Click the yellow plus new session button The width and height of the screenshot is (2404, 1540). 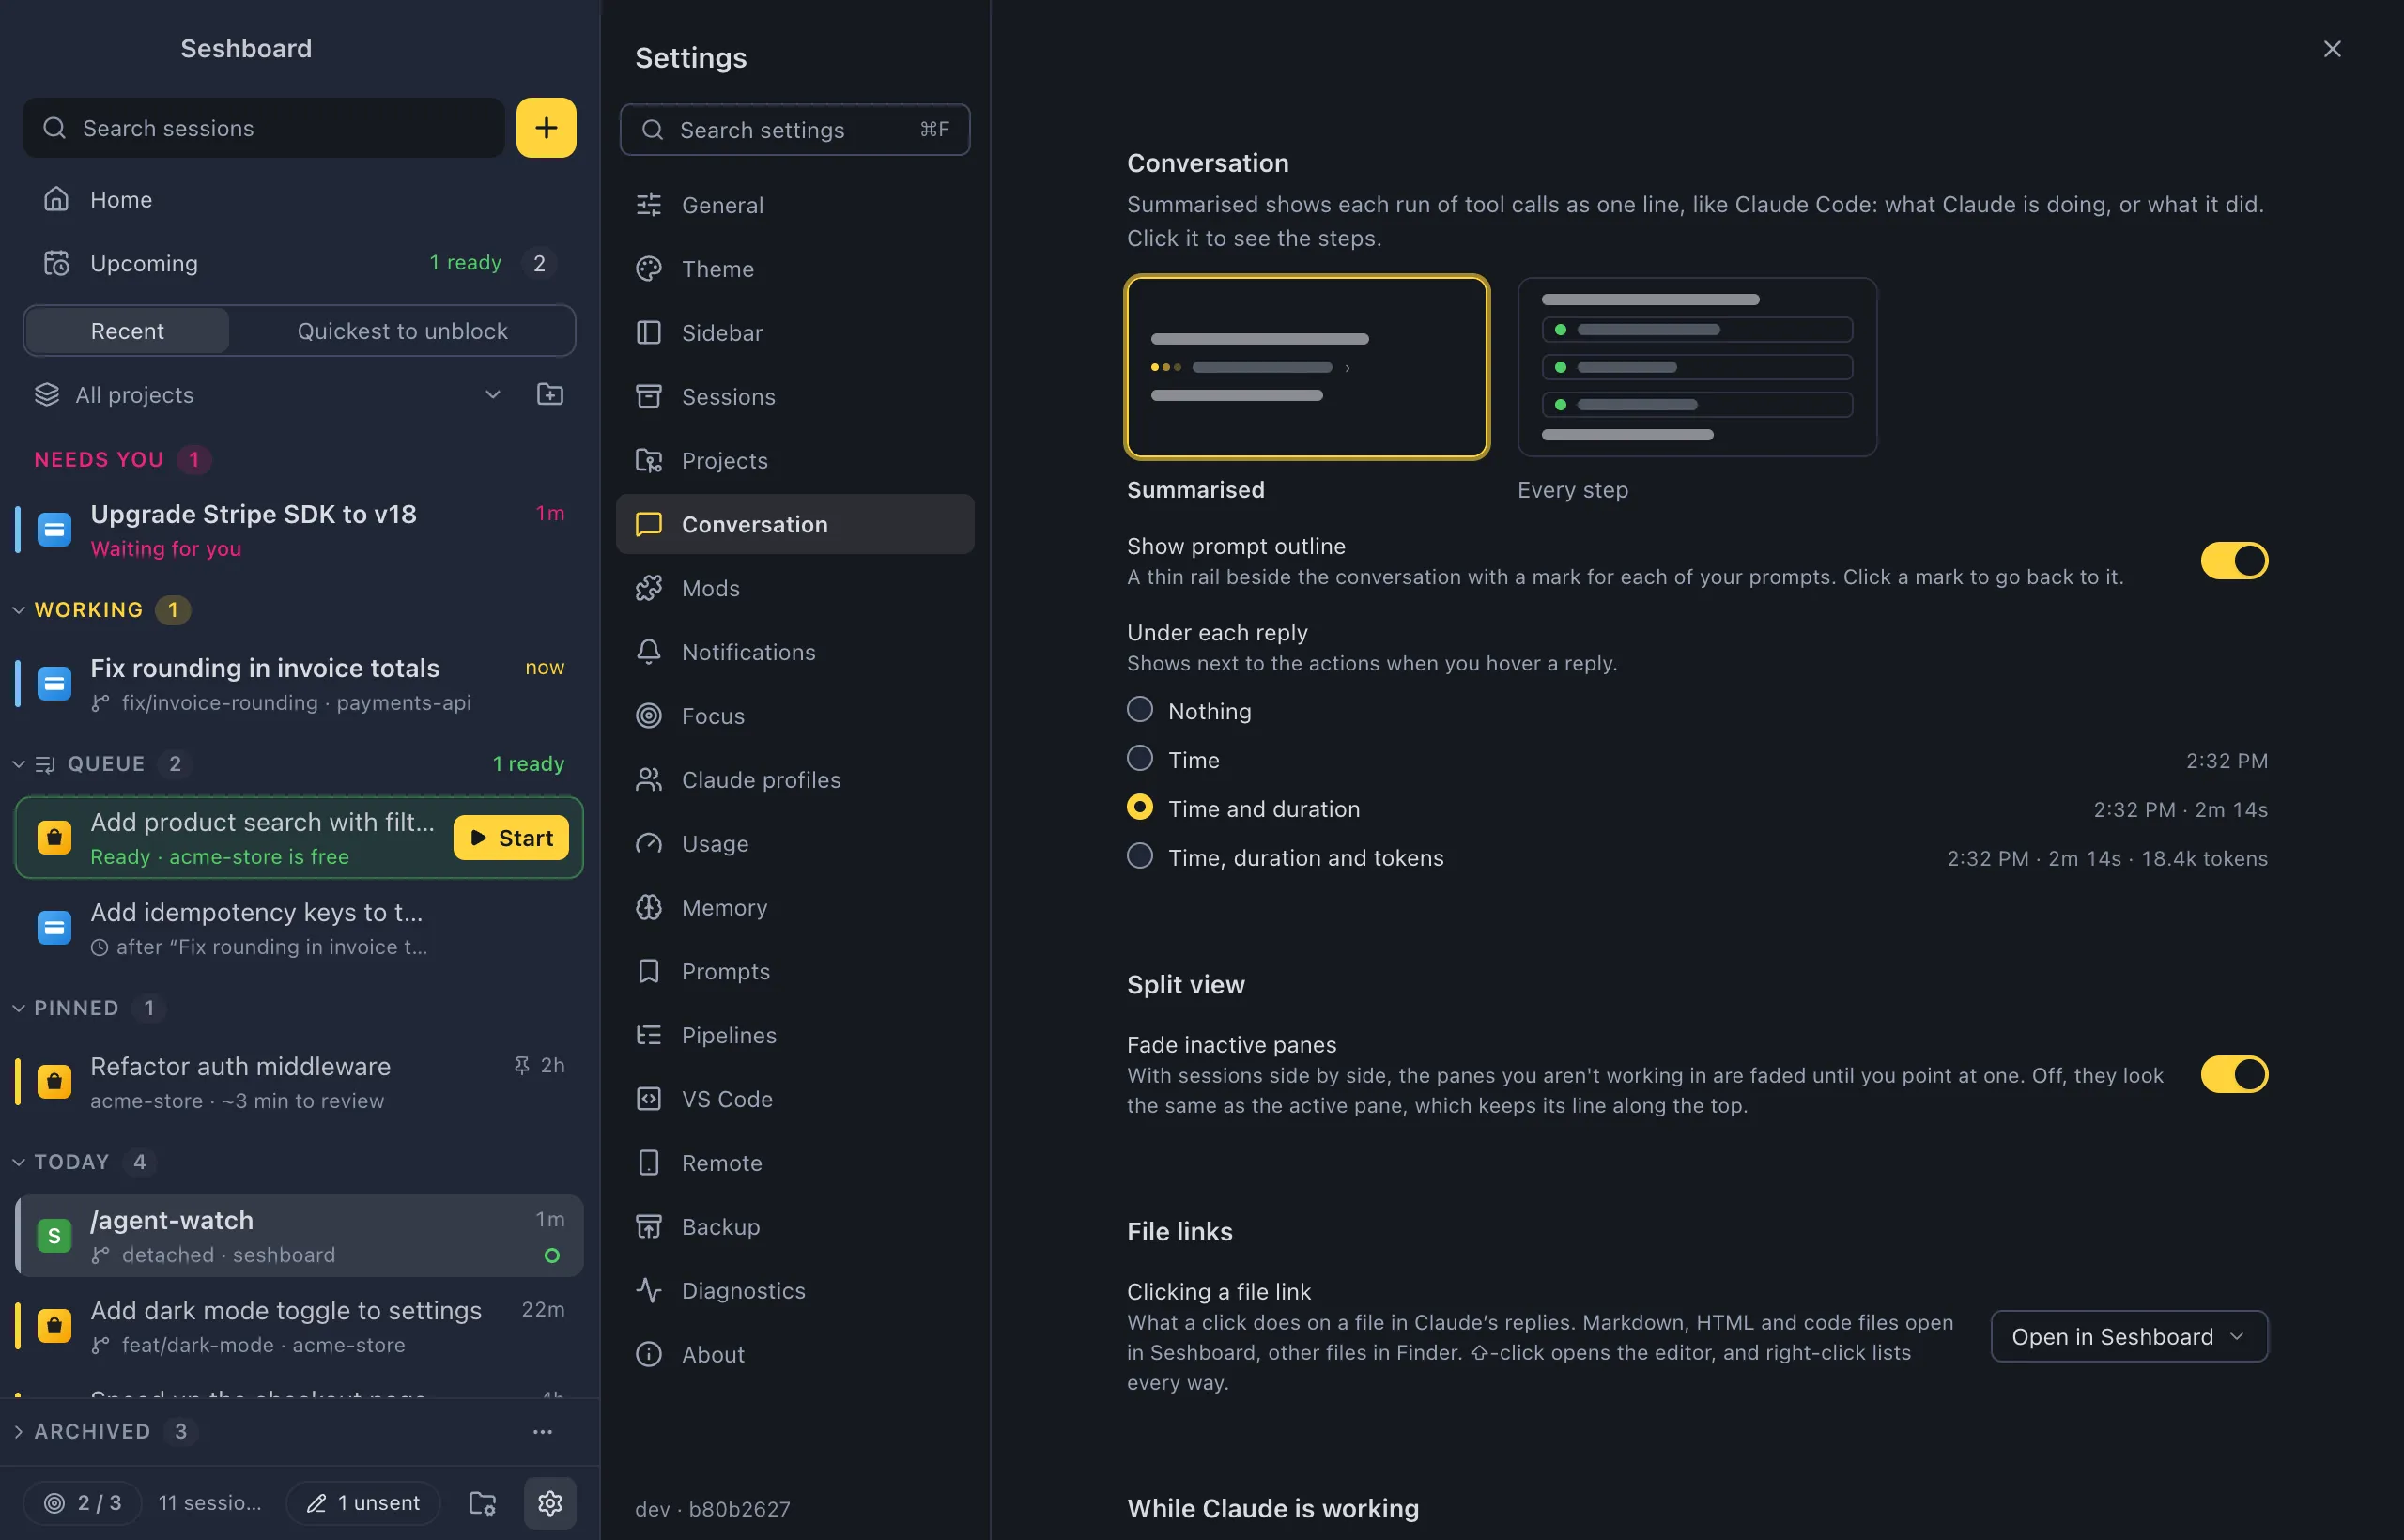point(546,128)
